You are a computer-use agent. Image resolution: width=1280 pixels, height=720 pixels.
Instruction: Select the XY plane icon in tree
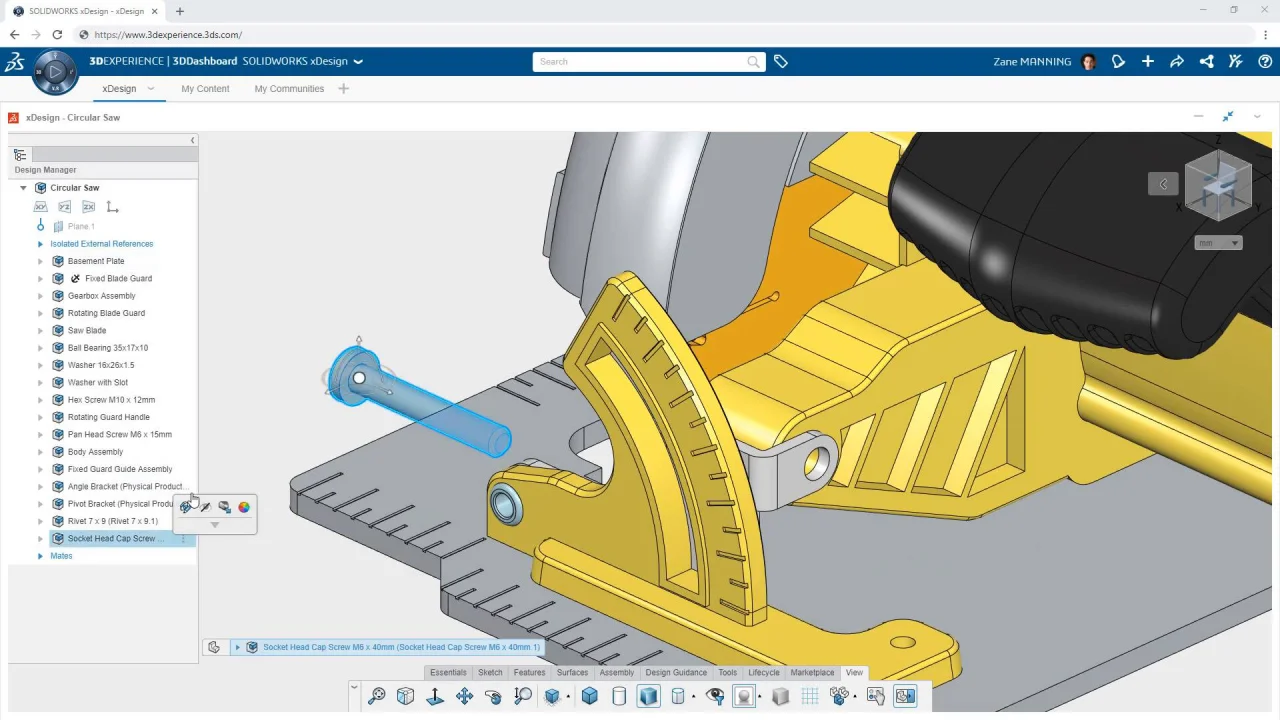point(40,207)
